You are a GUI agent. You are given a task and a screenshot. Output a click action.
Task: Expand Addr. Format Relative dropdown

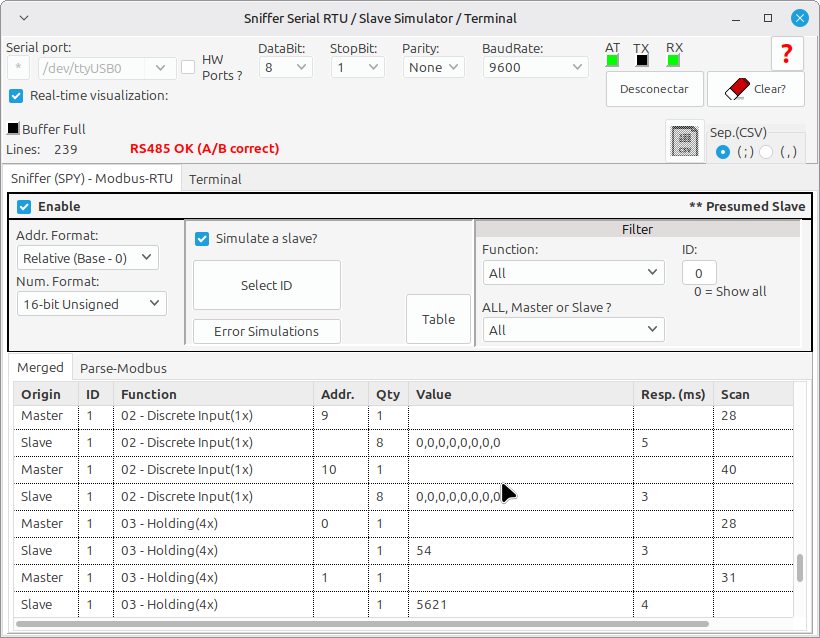[88, 258]
